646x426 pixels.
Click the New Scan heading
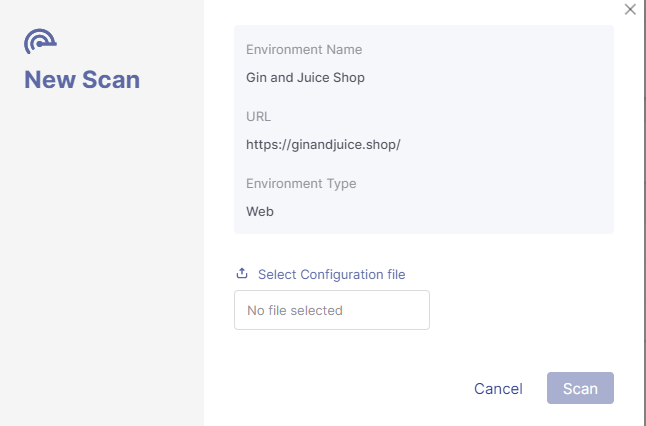82,79
